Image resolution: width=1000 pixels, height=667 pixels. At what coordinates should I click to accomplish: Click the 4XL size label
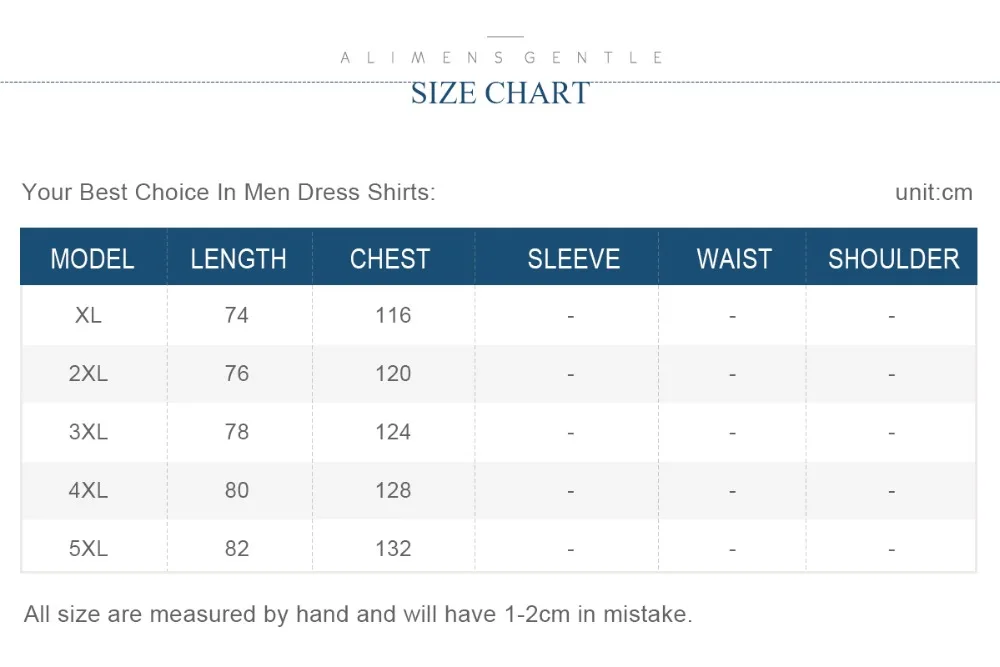(88, 490)
